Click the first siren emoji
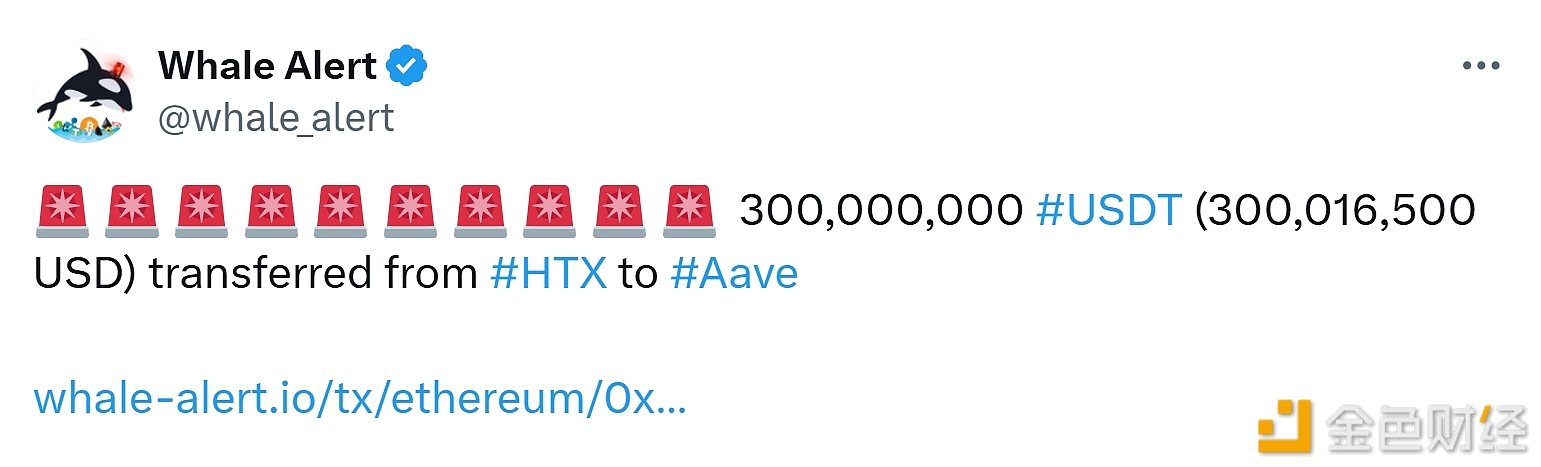1541x467 pixels. pyautogui.click(x=62, y=212)
